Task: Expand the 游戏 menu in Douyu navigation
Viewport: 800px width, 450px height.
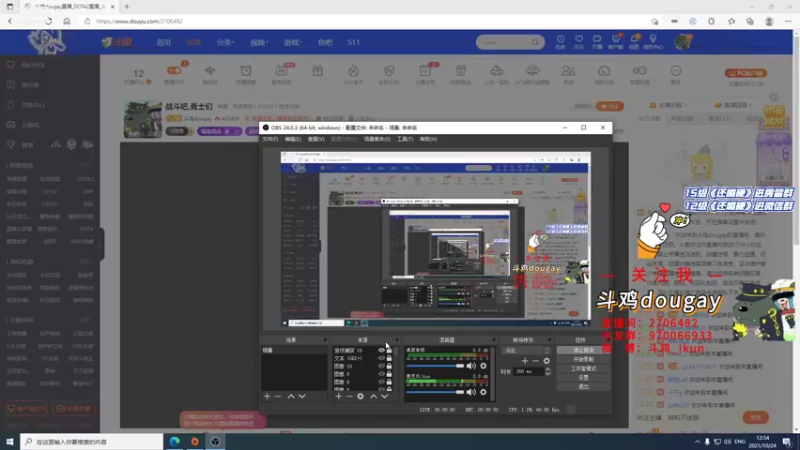Action: [293, 42]
